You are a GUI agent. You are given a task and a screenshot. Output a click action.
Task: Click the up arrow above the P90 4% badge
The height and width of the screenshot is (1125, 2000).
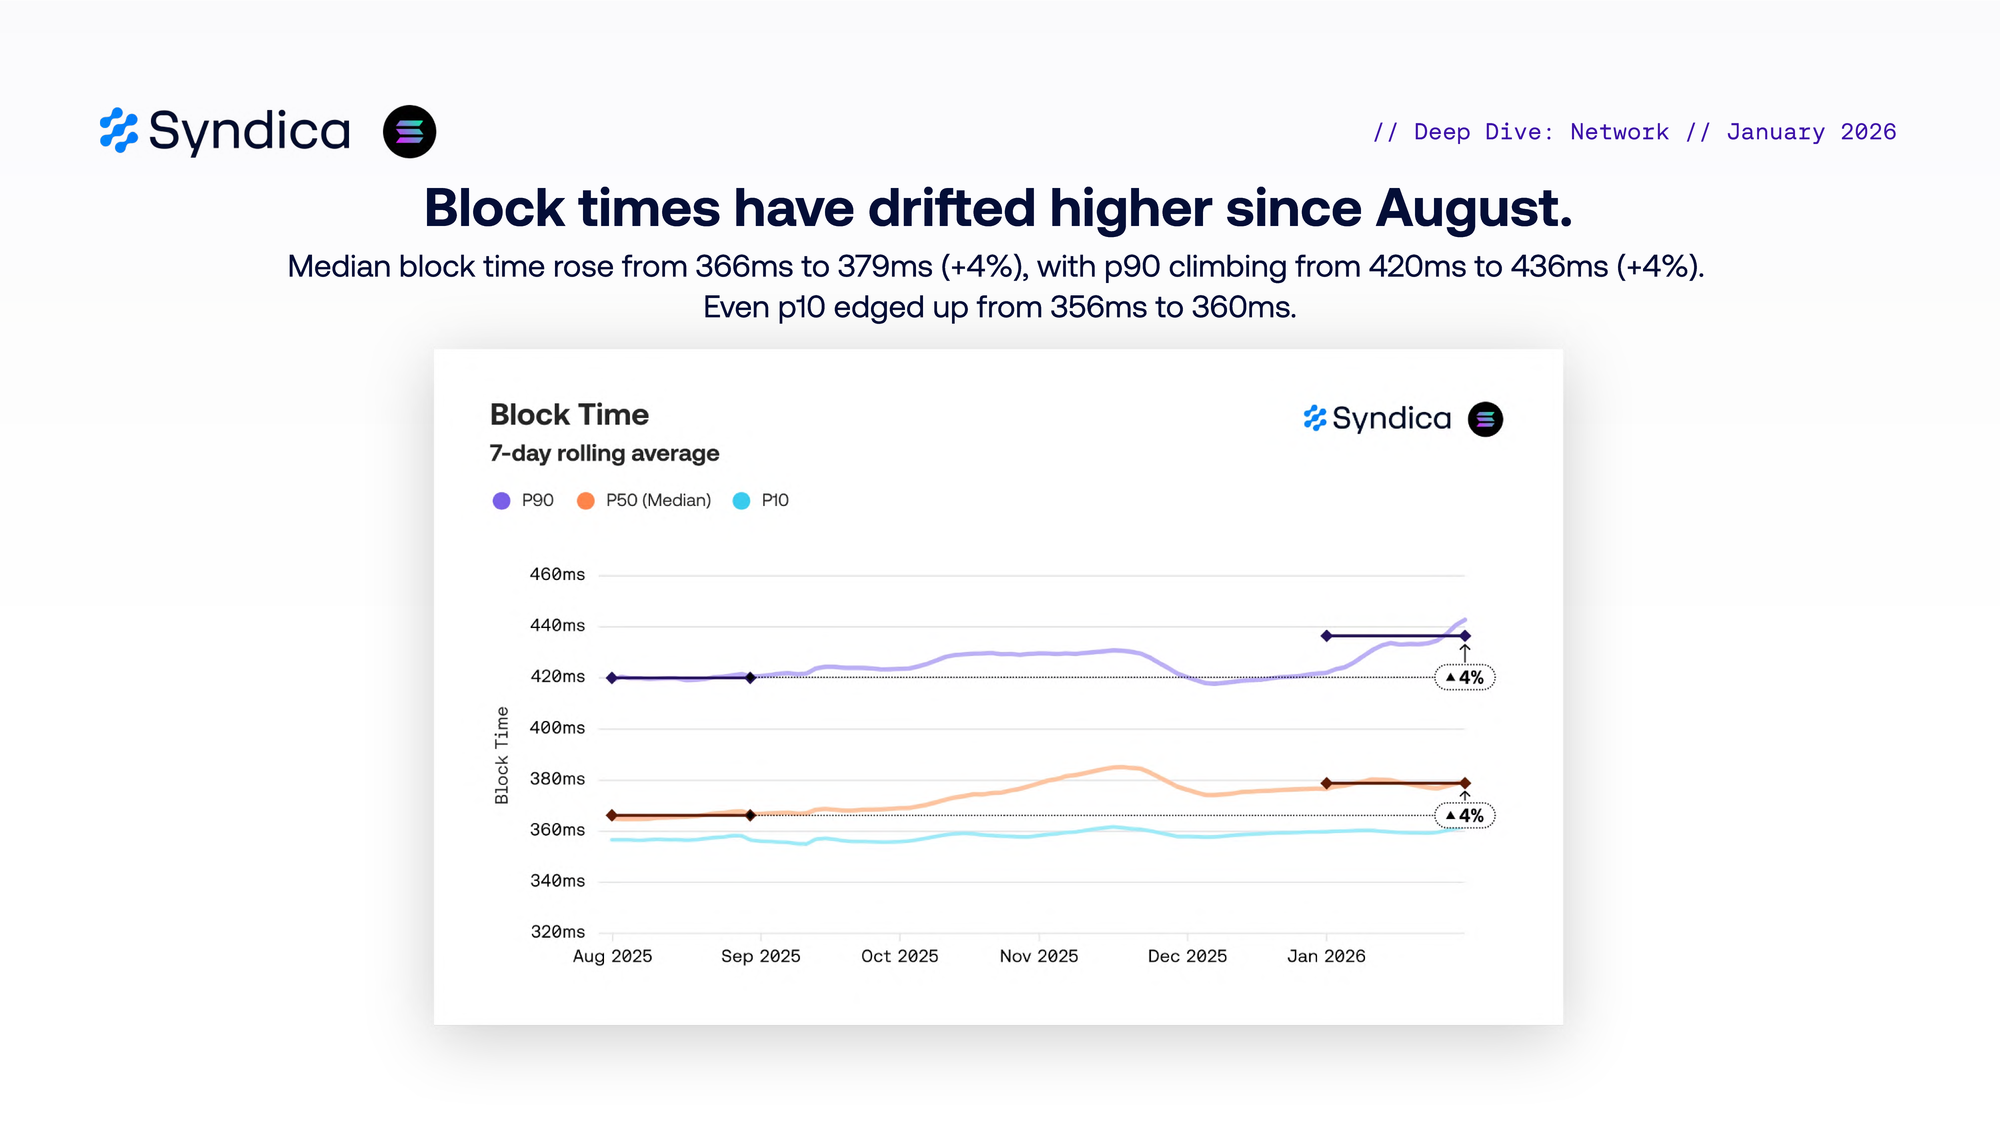(x=1465, y=653)
